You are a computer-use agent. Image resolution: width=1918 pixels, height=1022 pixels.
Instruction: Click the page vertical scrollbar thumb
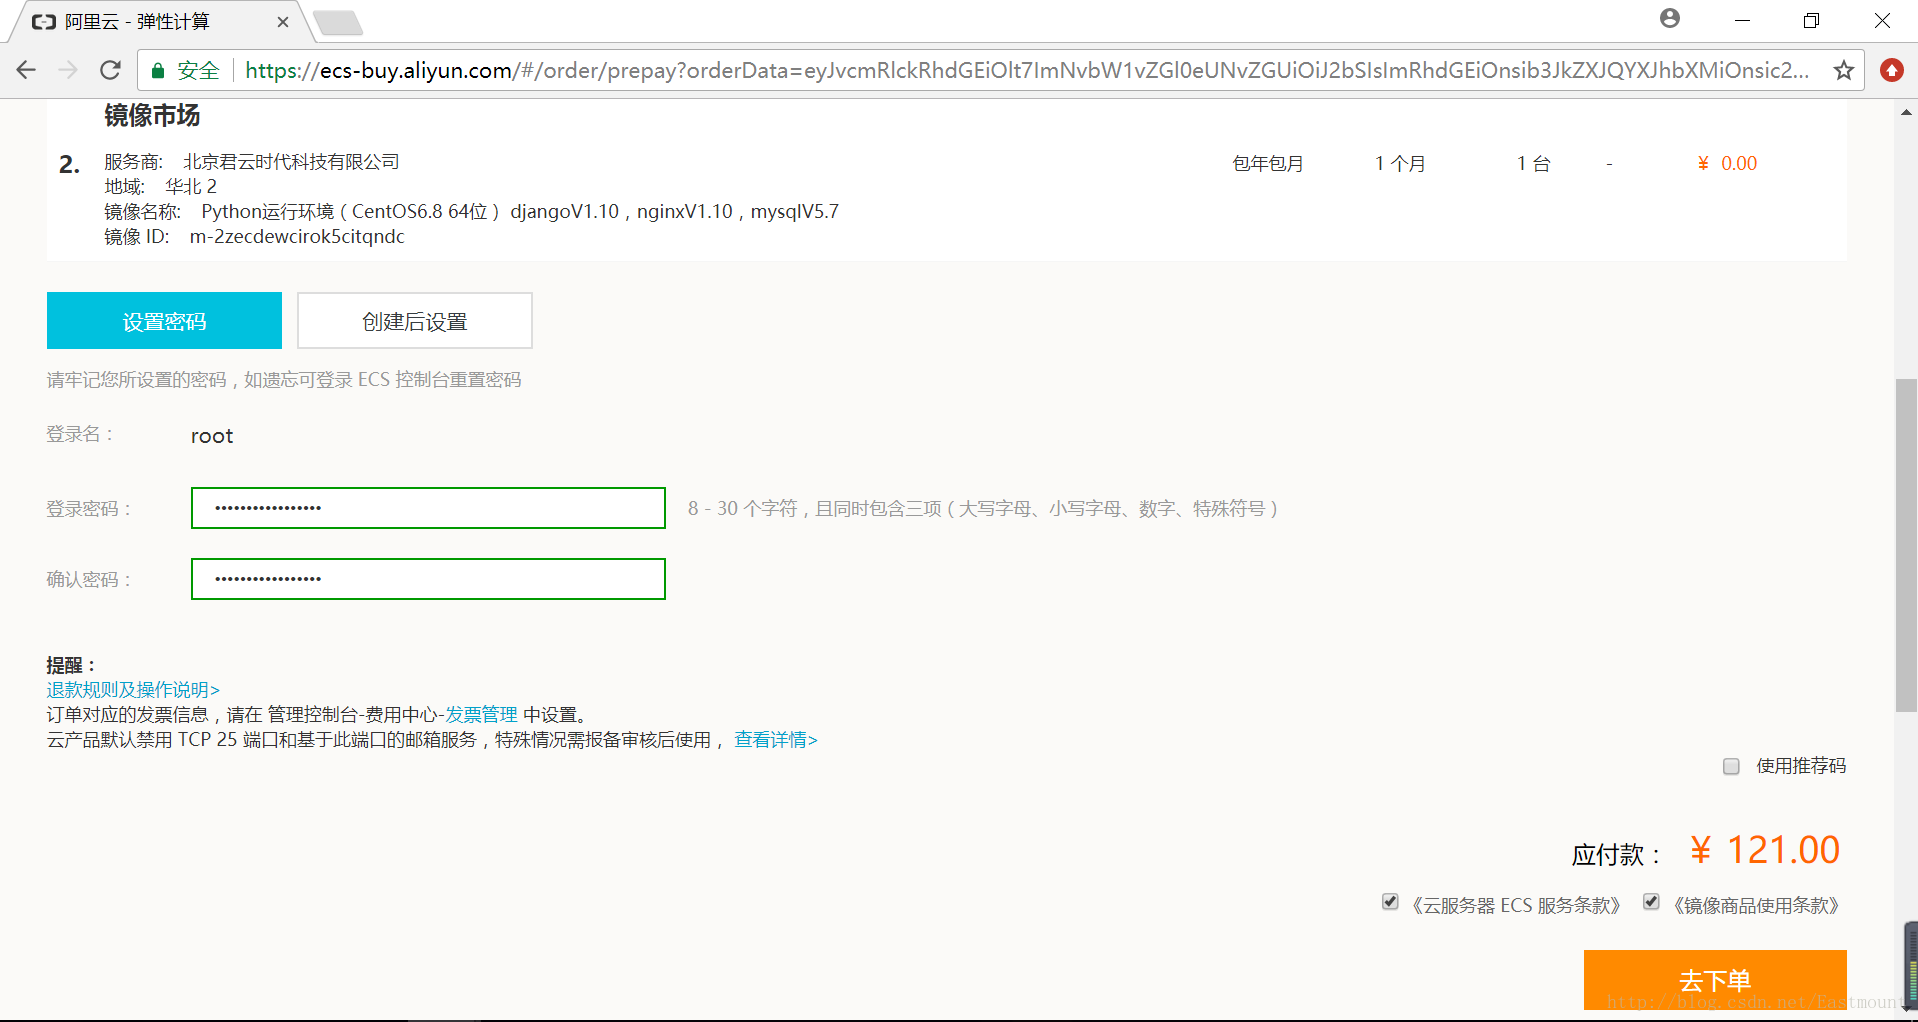[x=1906, y=545]
